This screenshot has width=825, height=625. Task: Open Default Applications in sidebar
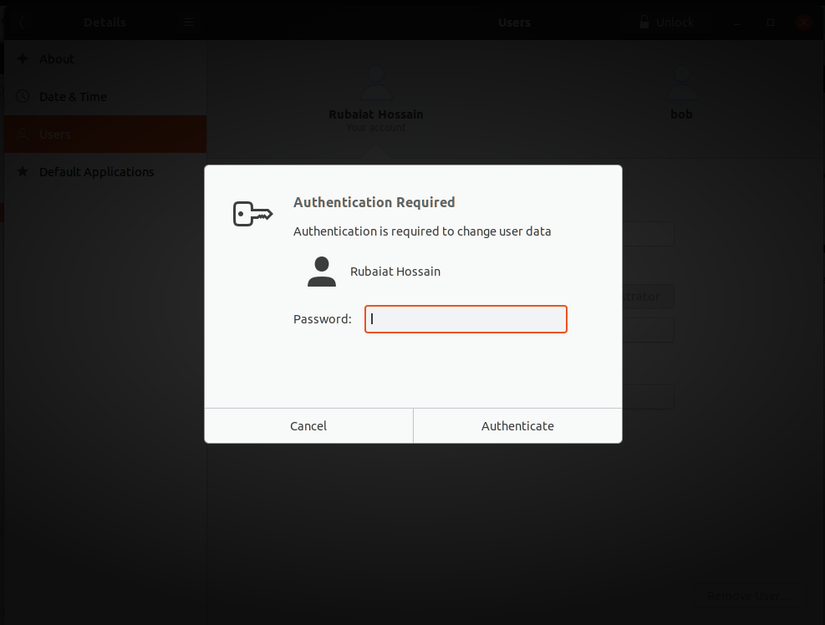[x=105, y=172]
